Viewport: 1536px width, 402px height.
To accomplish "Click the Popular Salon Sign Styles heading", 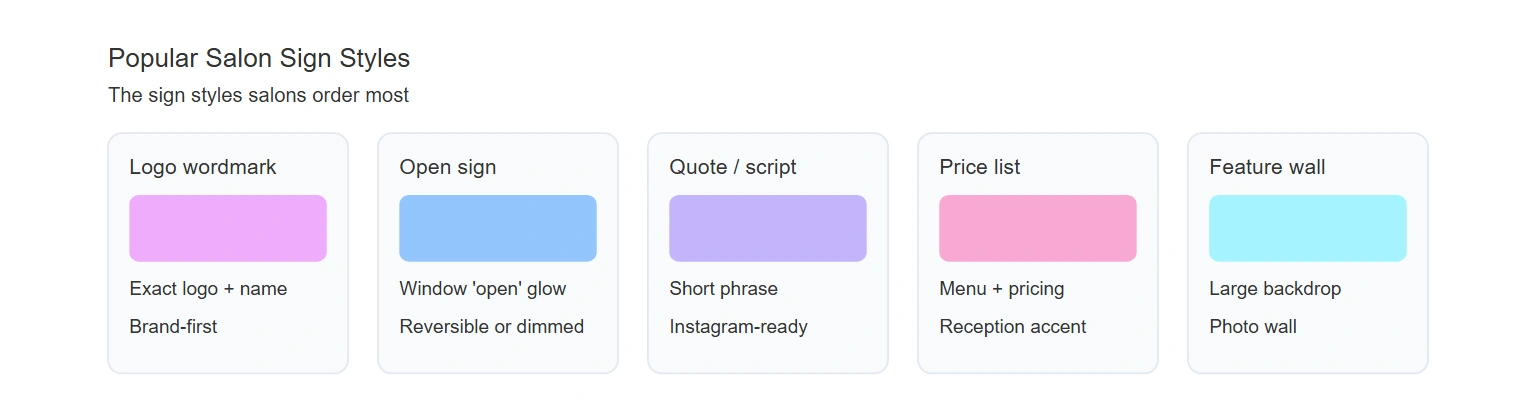I will (259, 58).
